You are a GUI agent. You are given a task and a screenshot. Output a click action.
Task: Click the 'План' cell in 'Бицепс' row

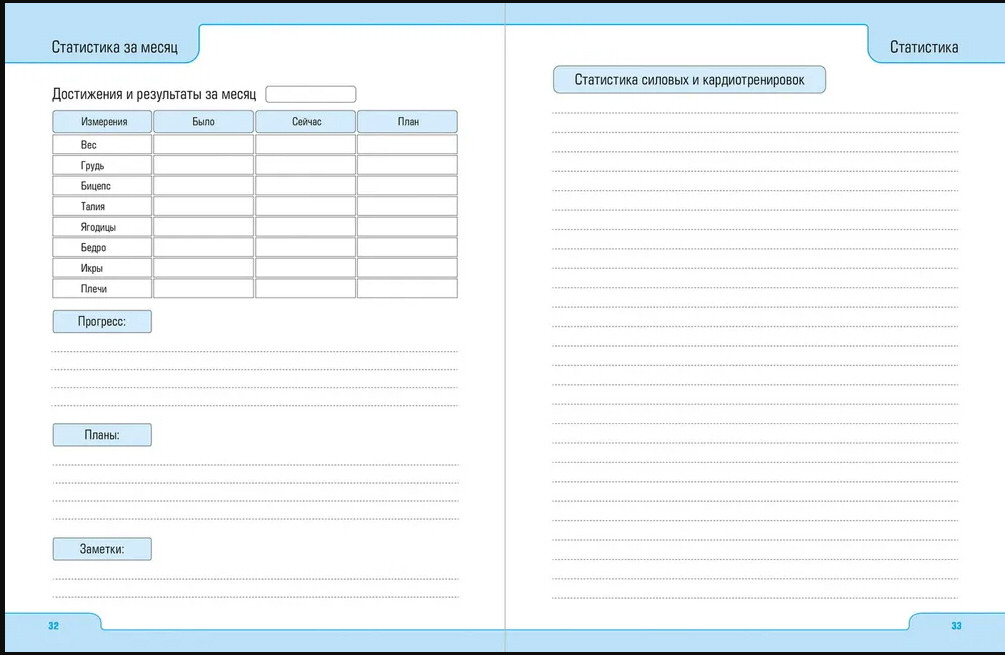(x=407, y=186)
